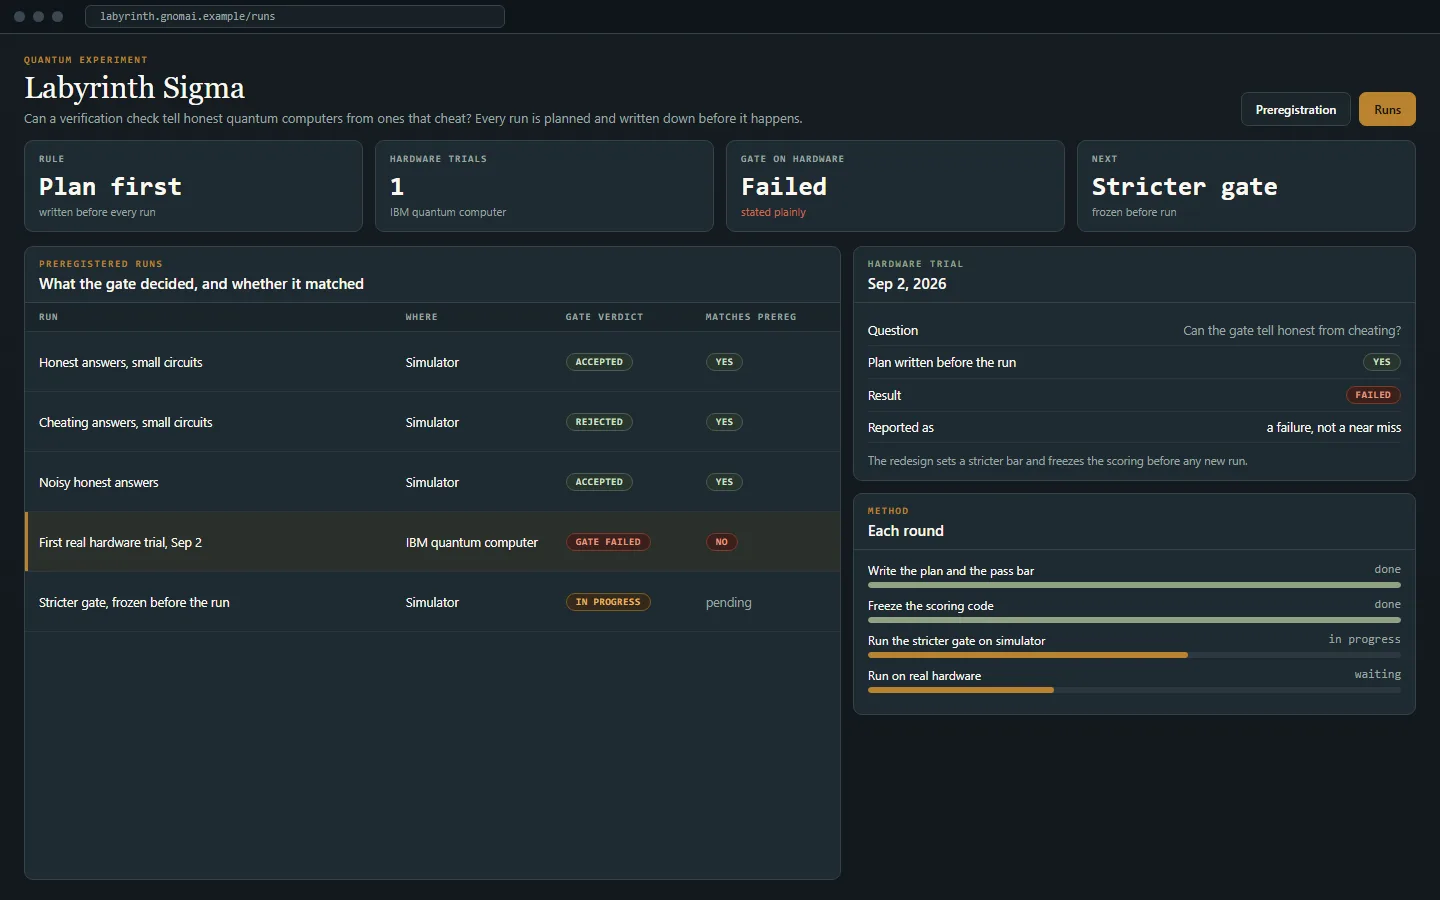This screenshot has height=900, width=1440.
Task: Click YES badge in Cheating answers row
Action: (x=724, y=422)
